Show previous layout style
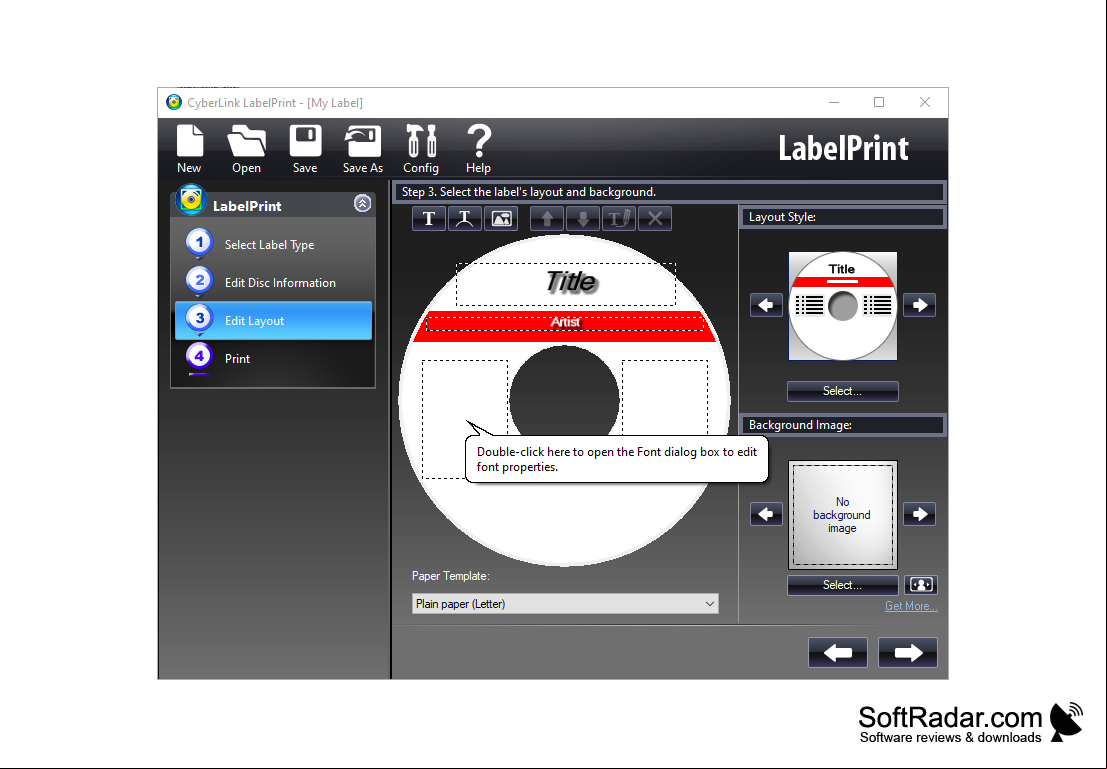1107x769 pixels. point(766,305)
